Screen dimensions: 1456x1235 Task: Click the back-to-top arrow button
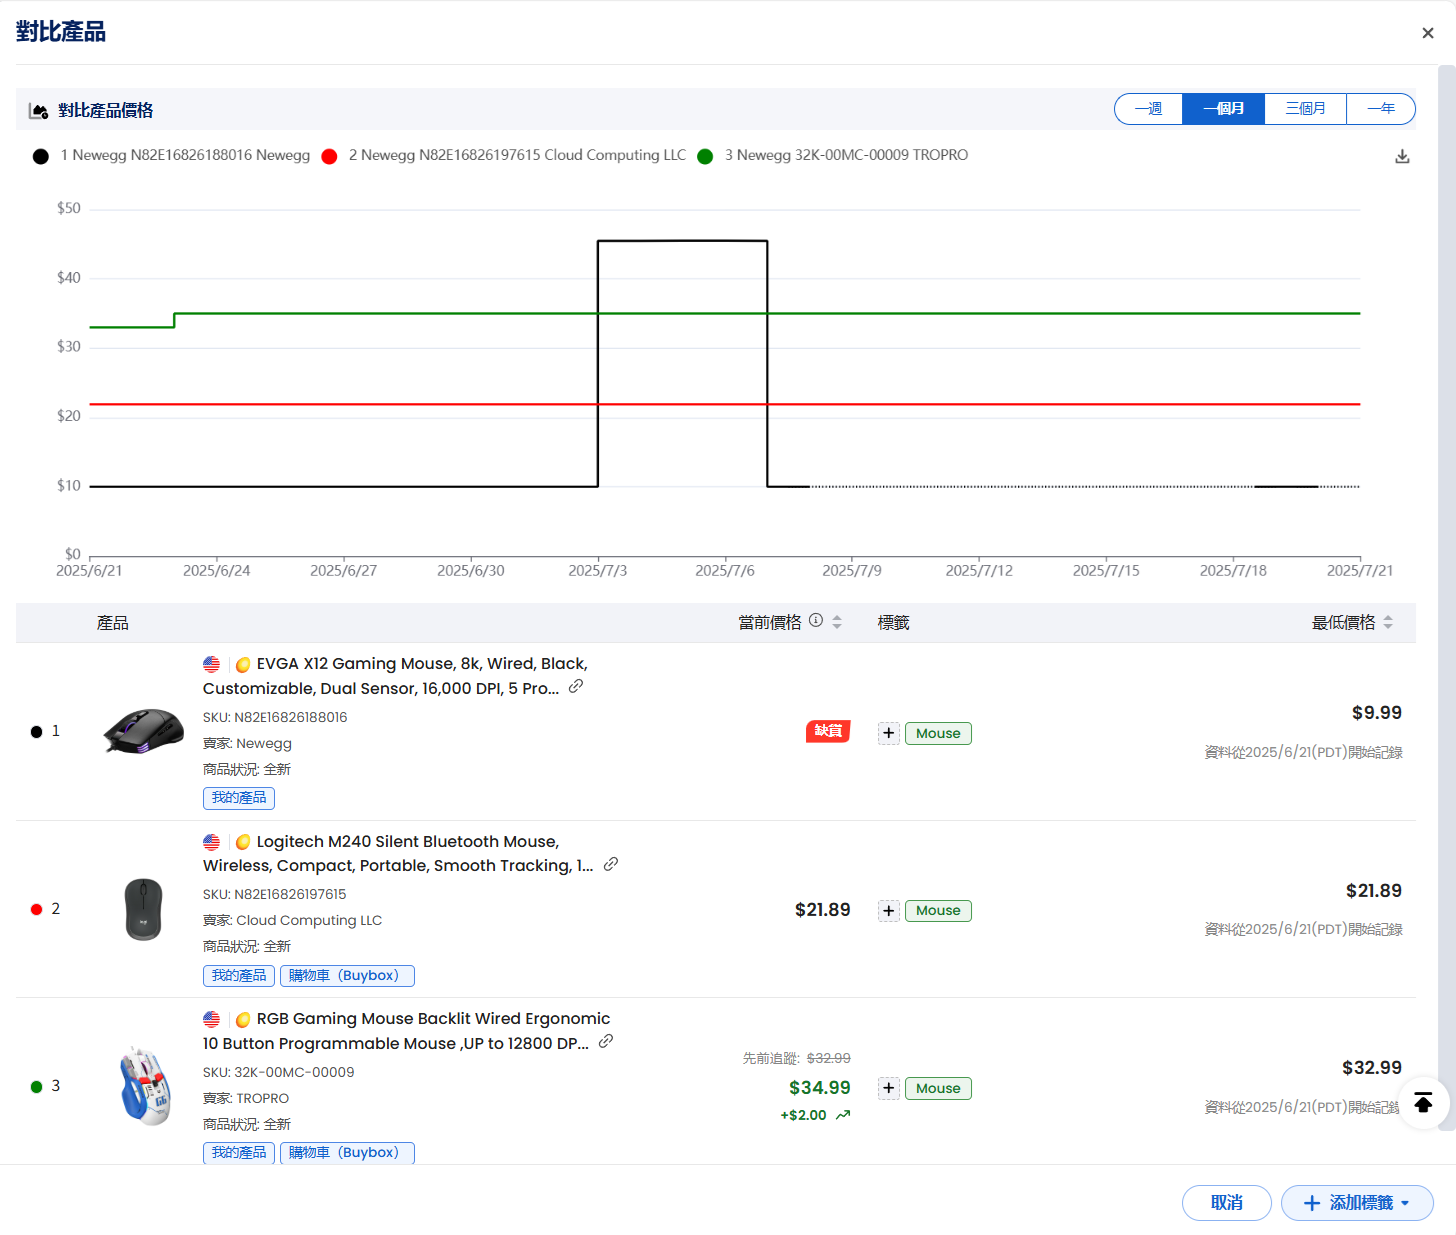[1423, 1103]
